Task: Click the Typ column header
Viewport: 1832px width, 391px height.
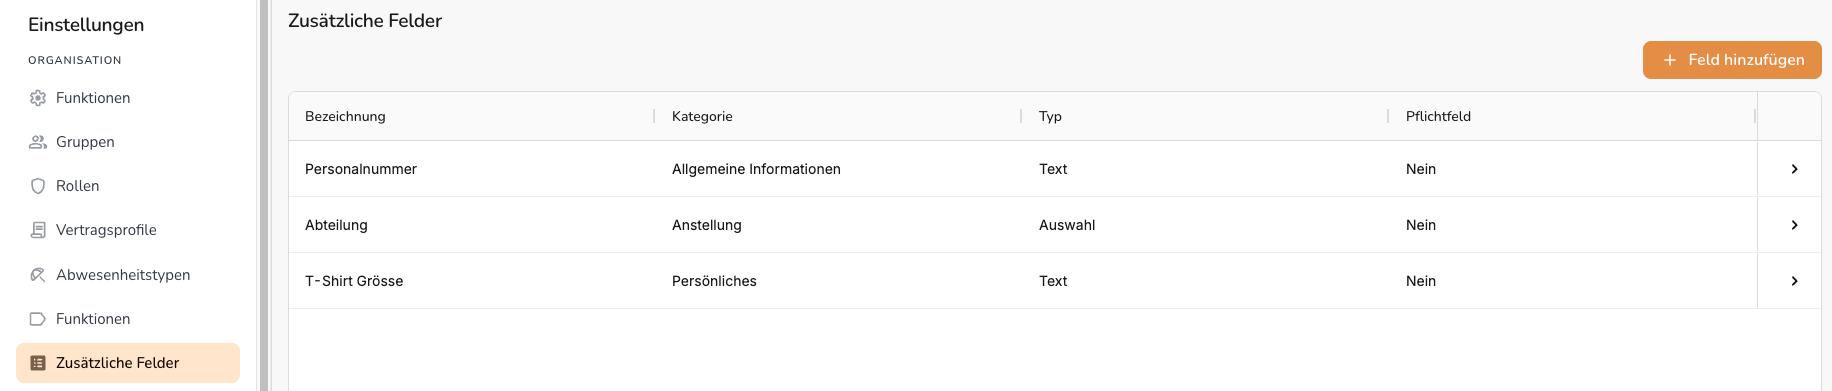Action: (x=1050, y=116)
